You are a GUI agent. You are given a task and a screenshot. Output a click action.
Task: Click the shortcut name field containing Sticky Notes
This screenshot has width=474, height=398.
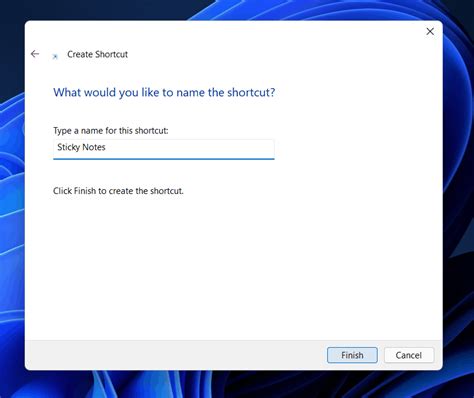click(164, 149)
